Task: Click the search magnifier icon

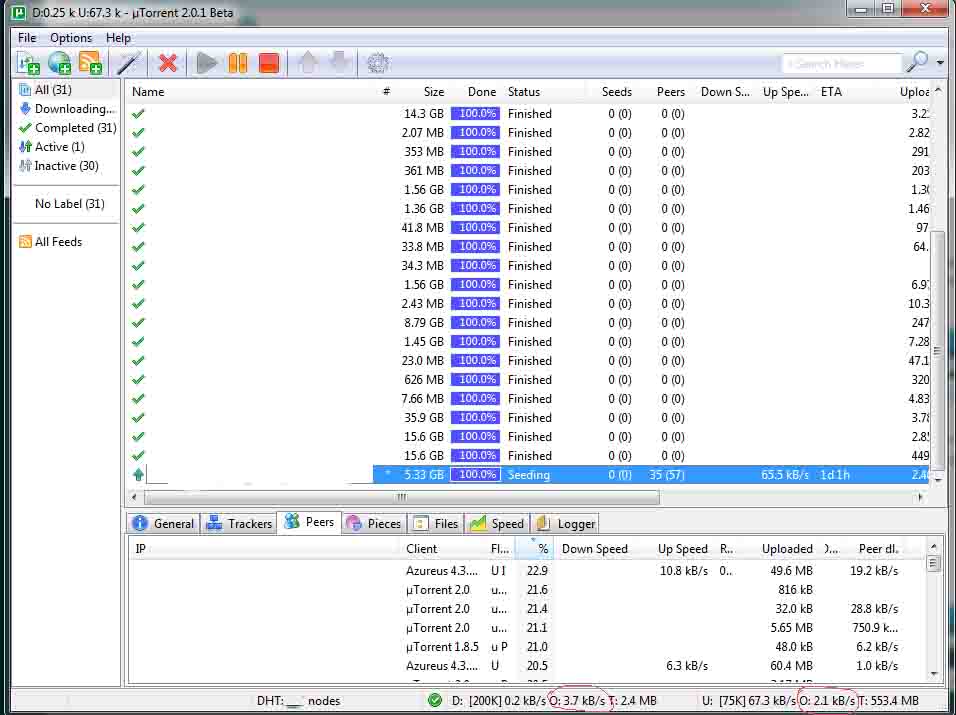Action: 916,62
